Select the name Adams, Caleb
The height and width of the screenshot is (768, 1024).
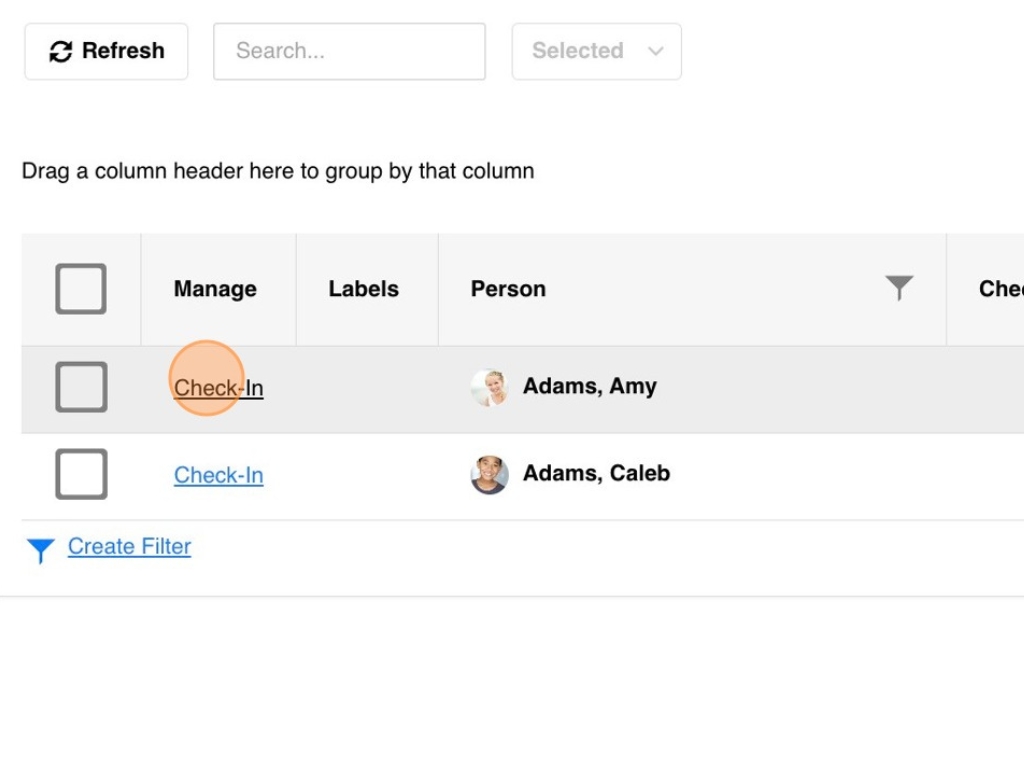click(x=596, y=474)
